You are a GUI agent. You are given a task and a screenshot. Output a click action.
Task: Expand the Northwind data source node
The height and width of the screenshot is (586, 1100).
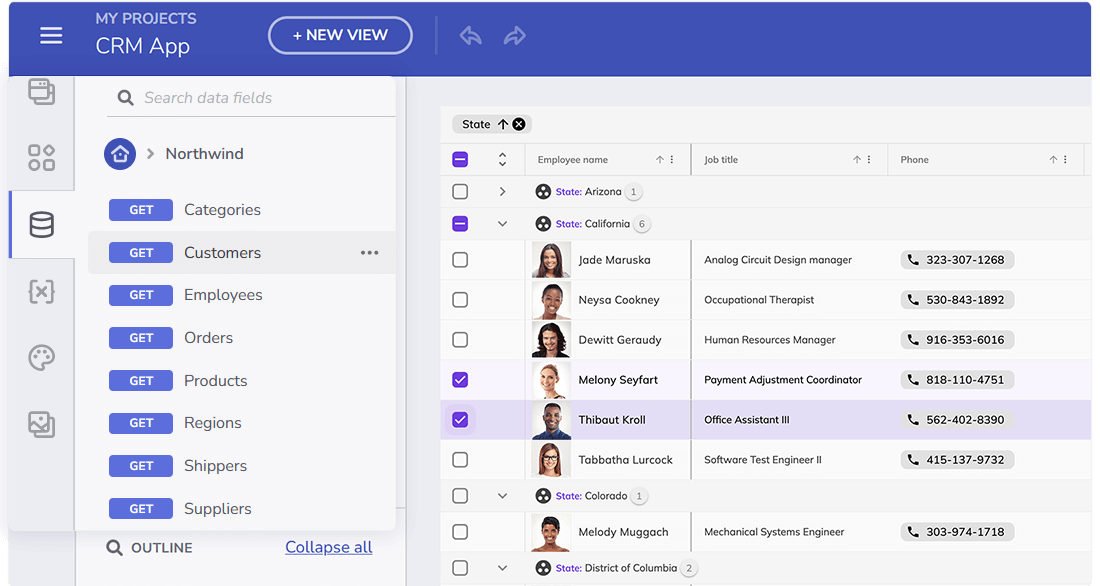pos(151,154)
